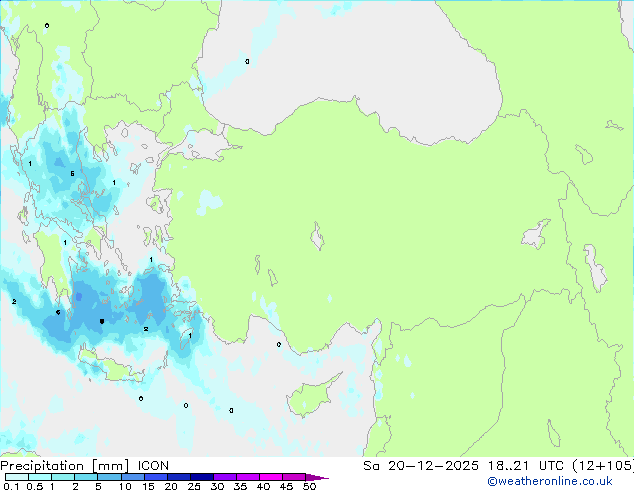Click the 'ICON' model name label
The height and width of the screenshot is (490, 634).
point(153,466)
